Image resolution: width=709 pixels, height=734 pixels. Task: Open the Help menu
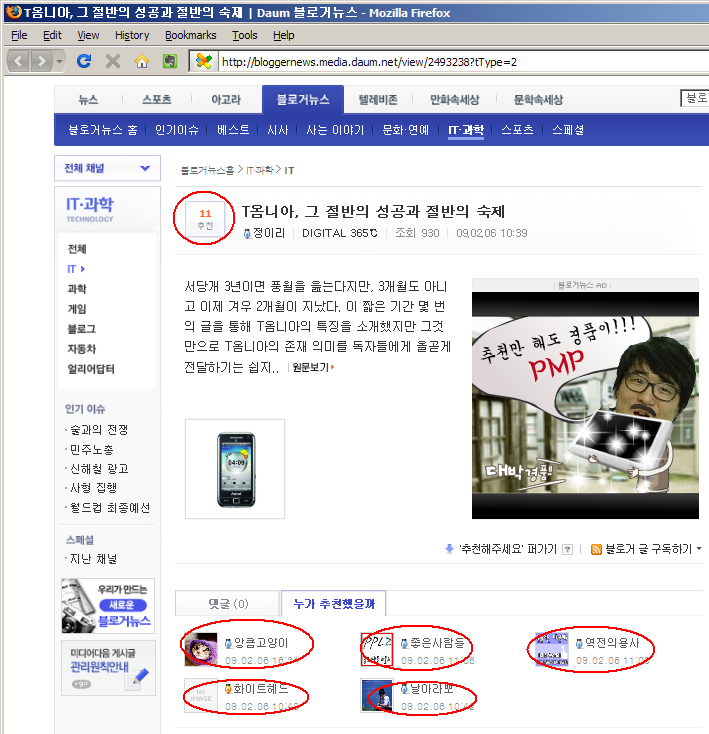pyautogui.click(x=284, y=35)
